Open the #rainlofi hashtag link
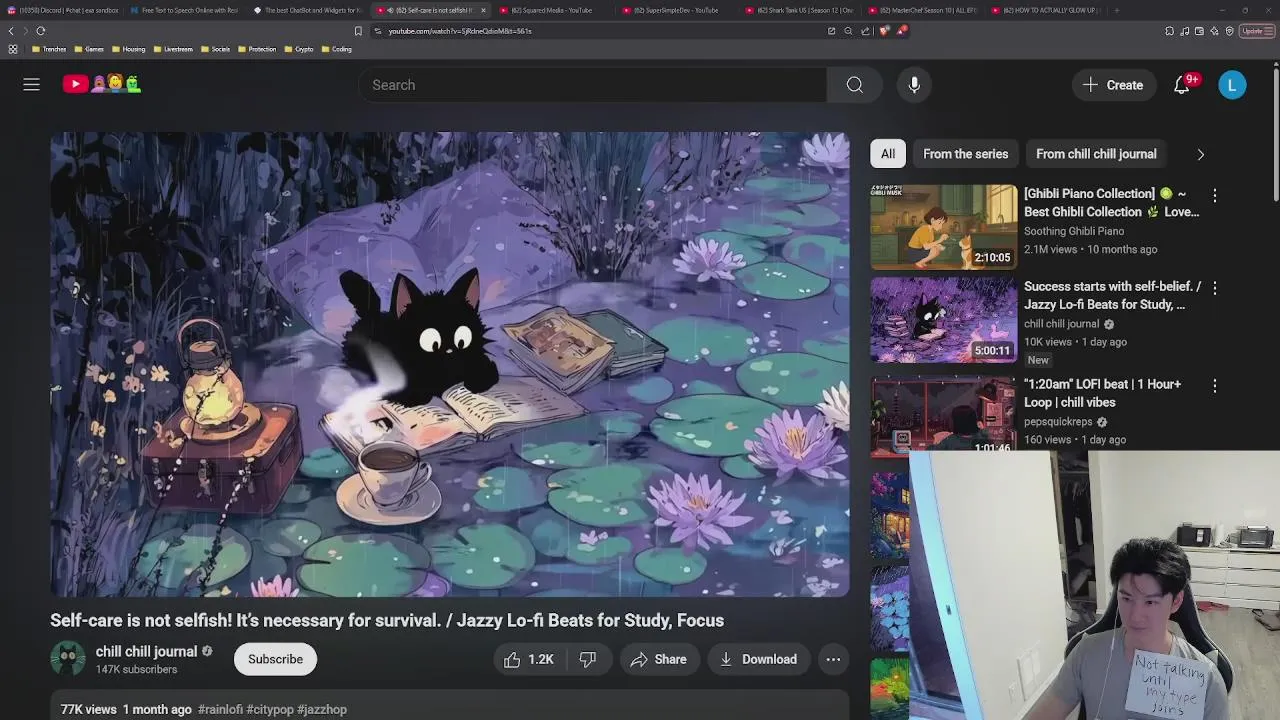 (220, 709)
